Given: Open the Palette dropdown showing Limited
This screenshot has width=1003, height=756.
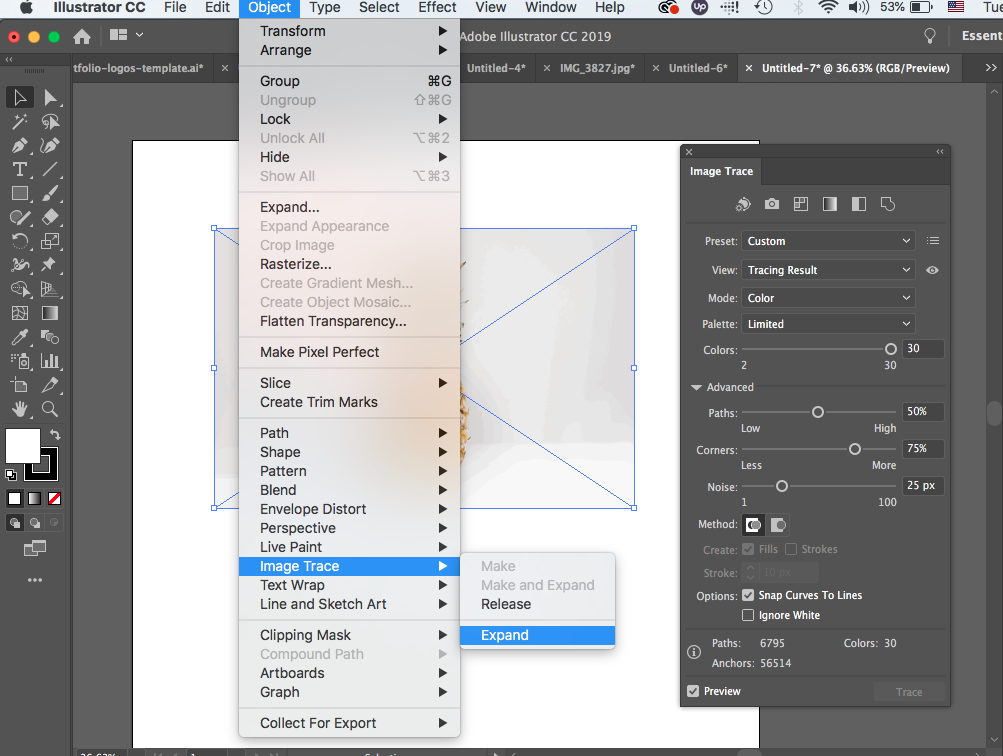Looking at the screenshot, I should 828,324.
